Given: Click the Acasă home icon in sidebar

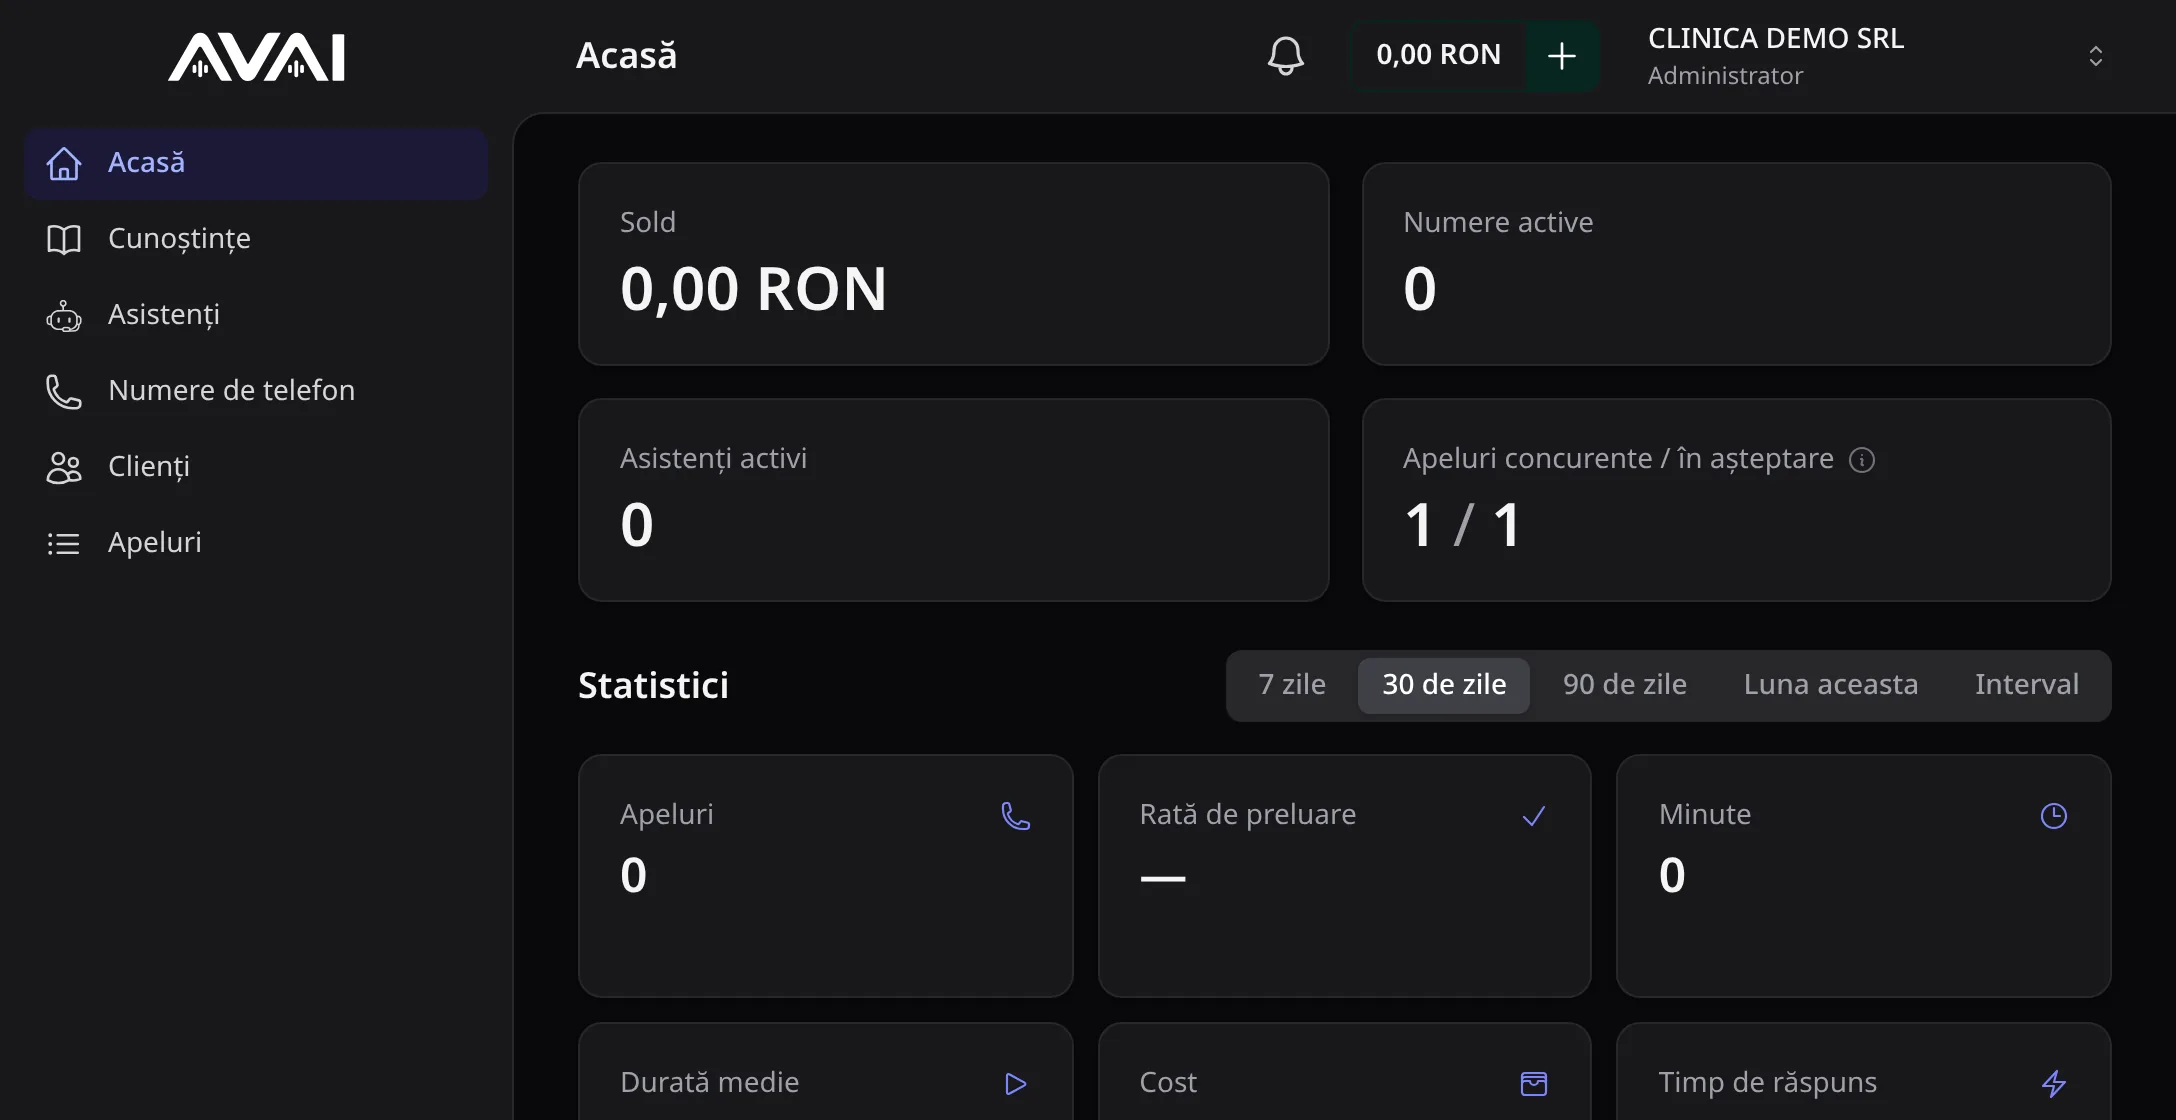Looking at the screenshot, I should coord(64,163).
